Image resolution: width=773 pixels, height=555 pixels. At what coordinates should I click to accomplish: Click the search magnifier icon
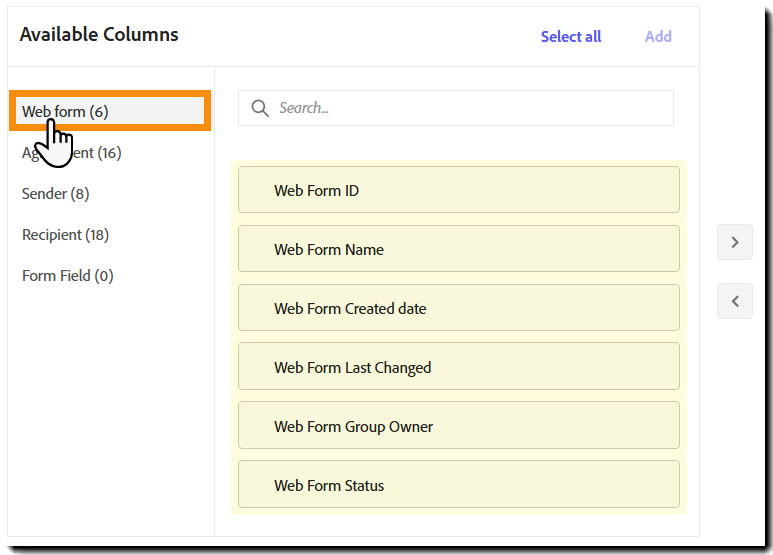point(260,108)
